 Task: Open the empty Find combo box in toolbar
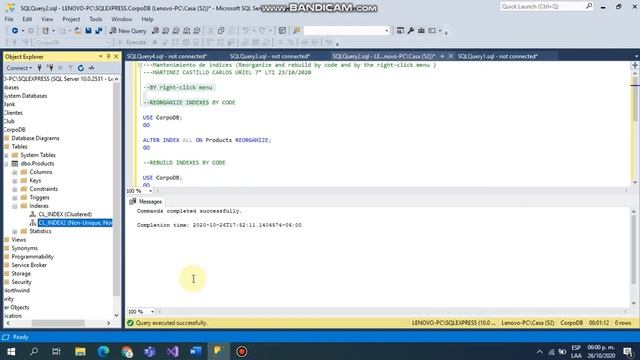pyautogui.click(x=347, y=31)
